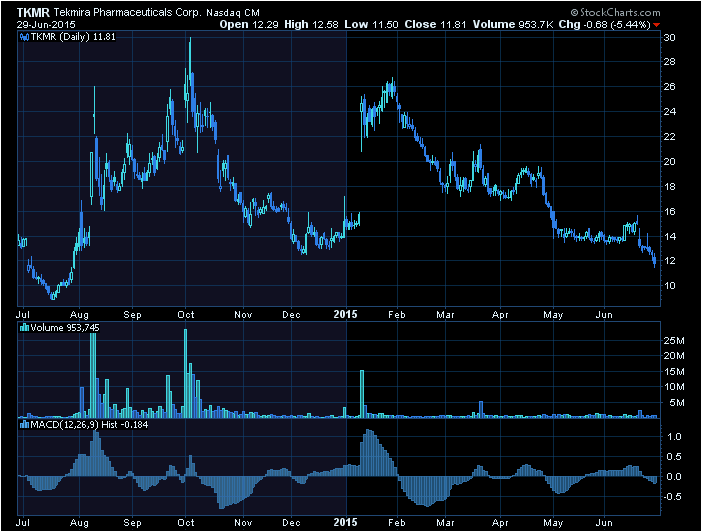Click the tallest October volume bar
The image size is (702, 532).
186,373
